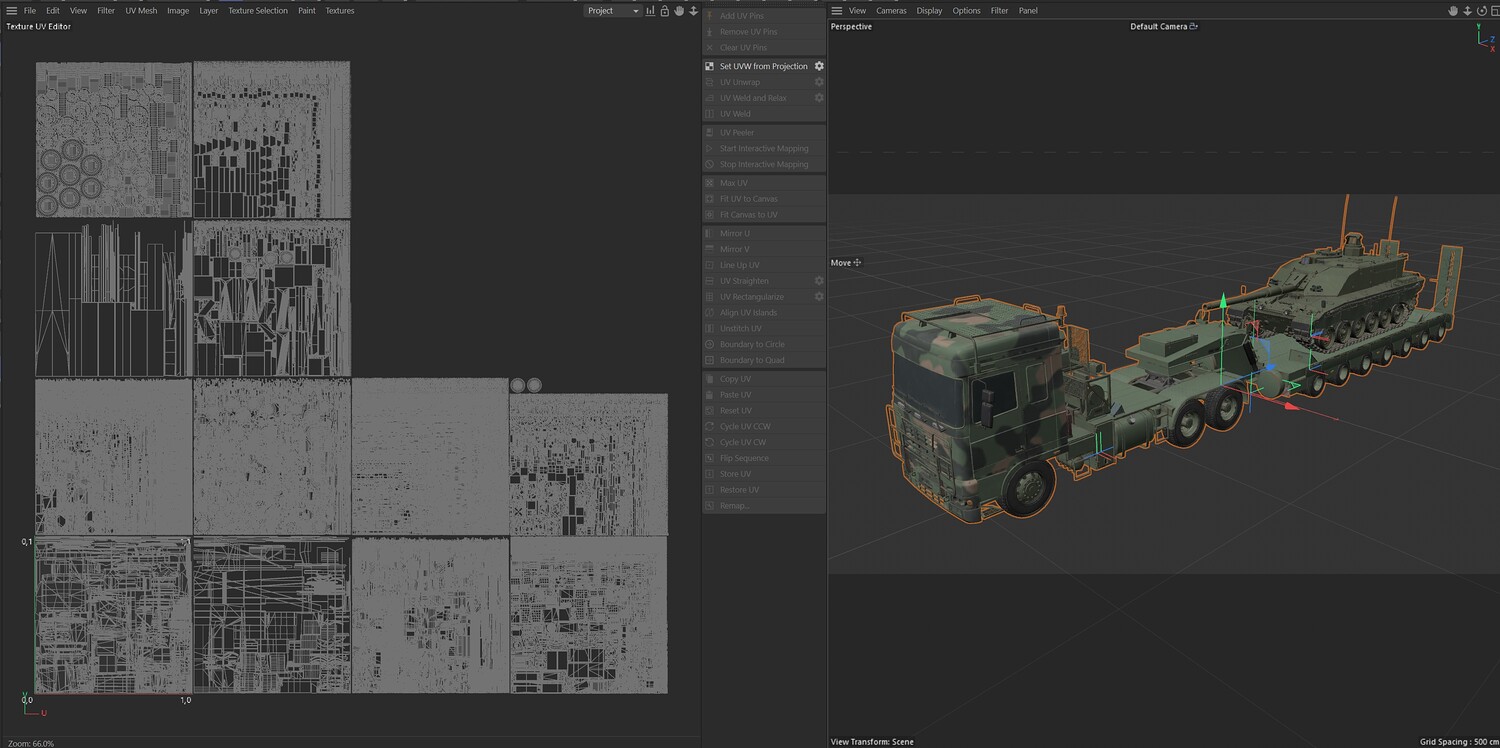
Task: Click the UV Straighten command
Action: (x=764, y=281)
